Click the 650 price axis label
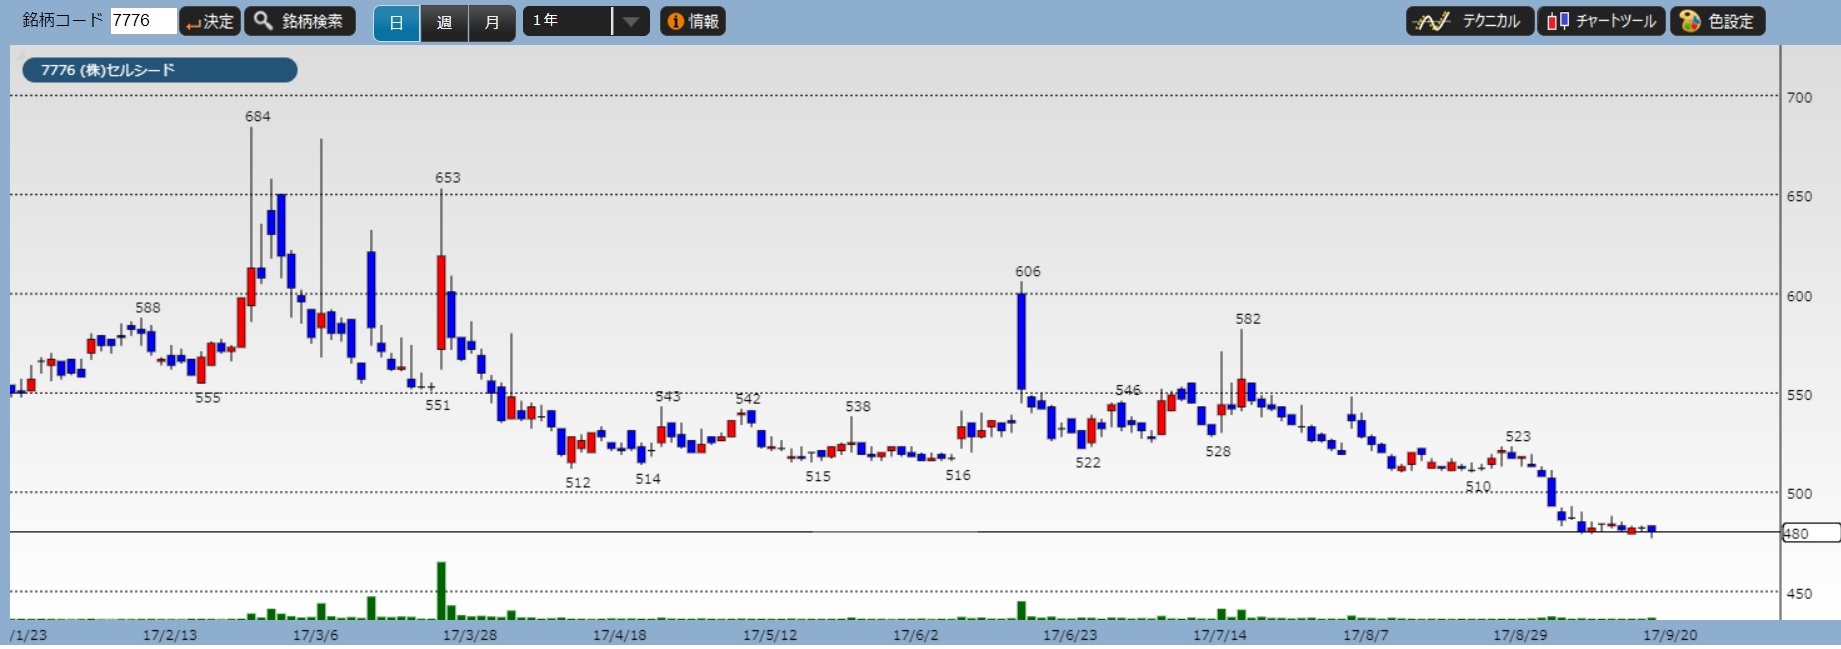 click(1799, 196)
